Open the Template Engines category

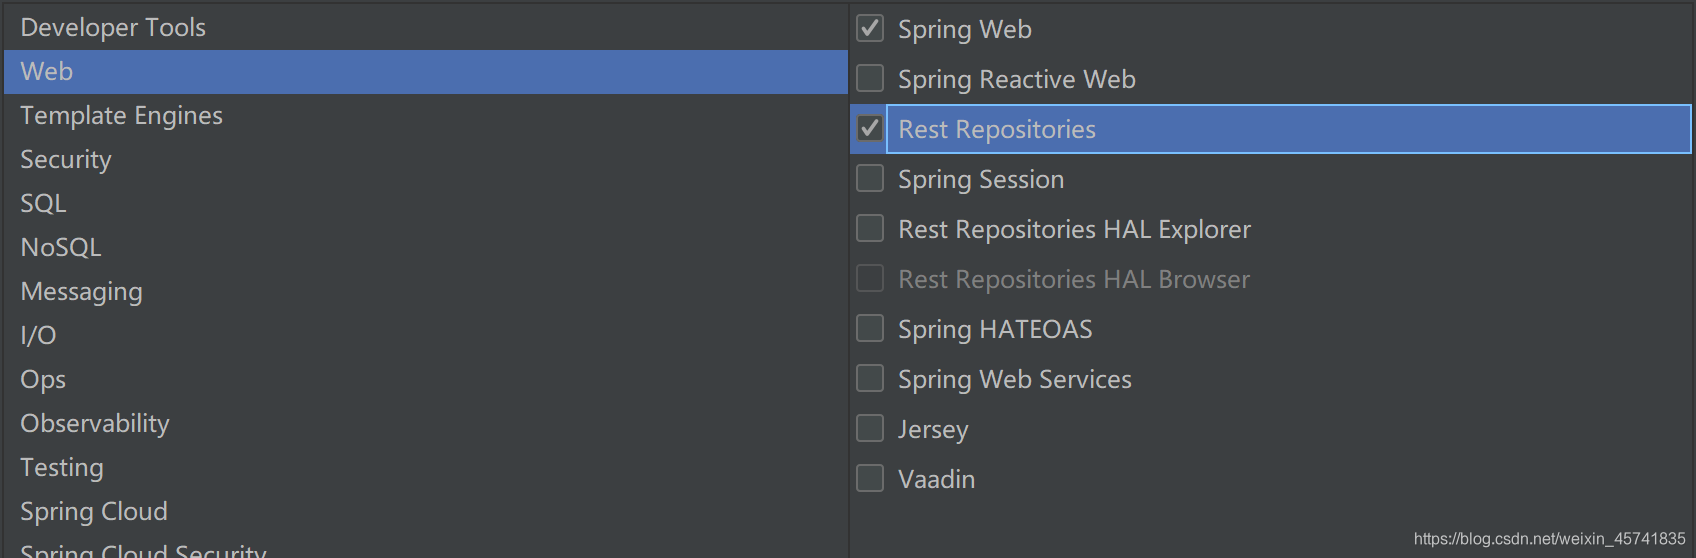point(426,115)
